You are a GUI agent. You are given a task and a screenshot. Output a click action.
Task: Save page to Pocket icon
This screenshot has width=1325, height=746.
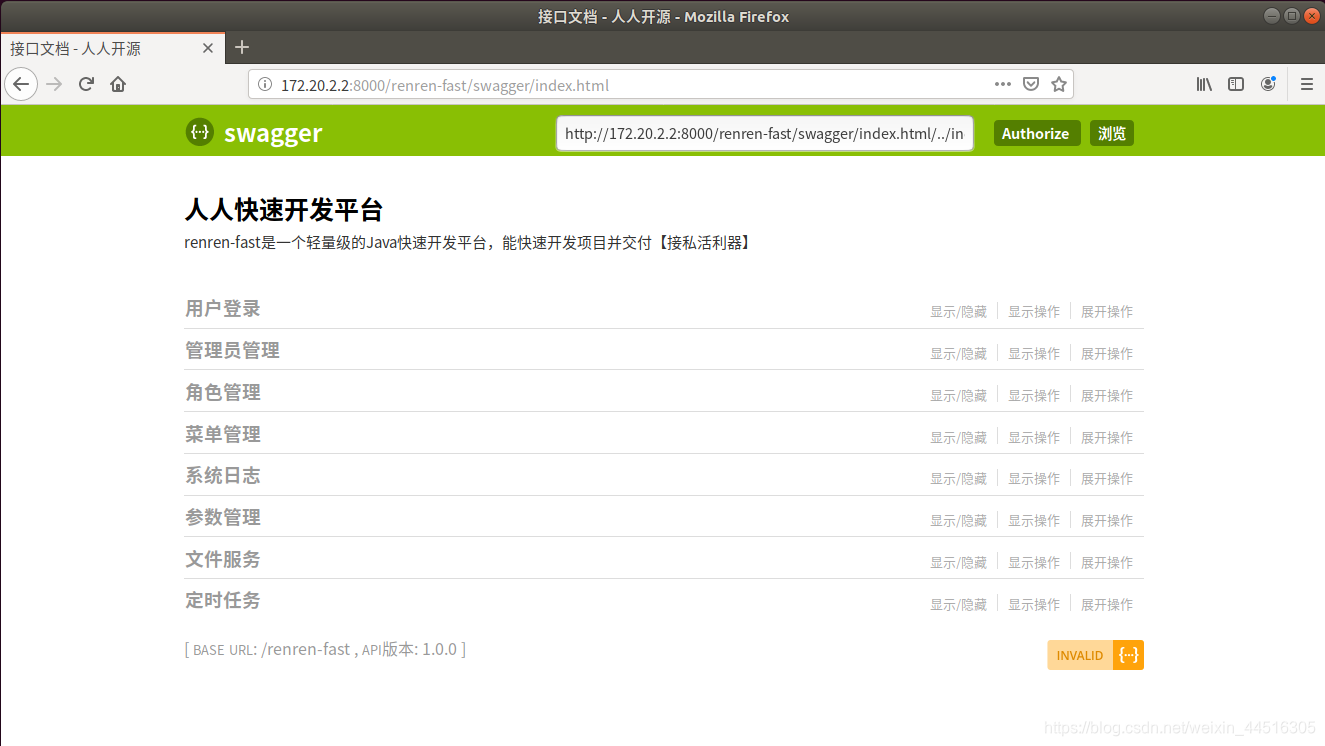click(1031, 85)
